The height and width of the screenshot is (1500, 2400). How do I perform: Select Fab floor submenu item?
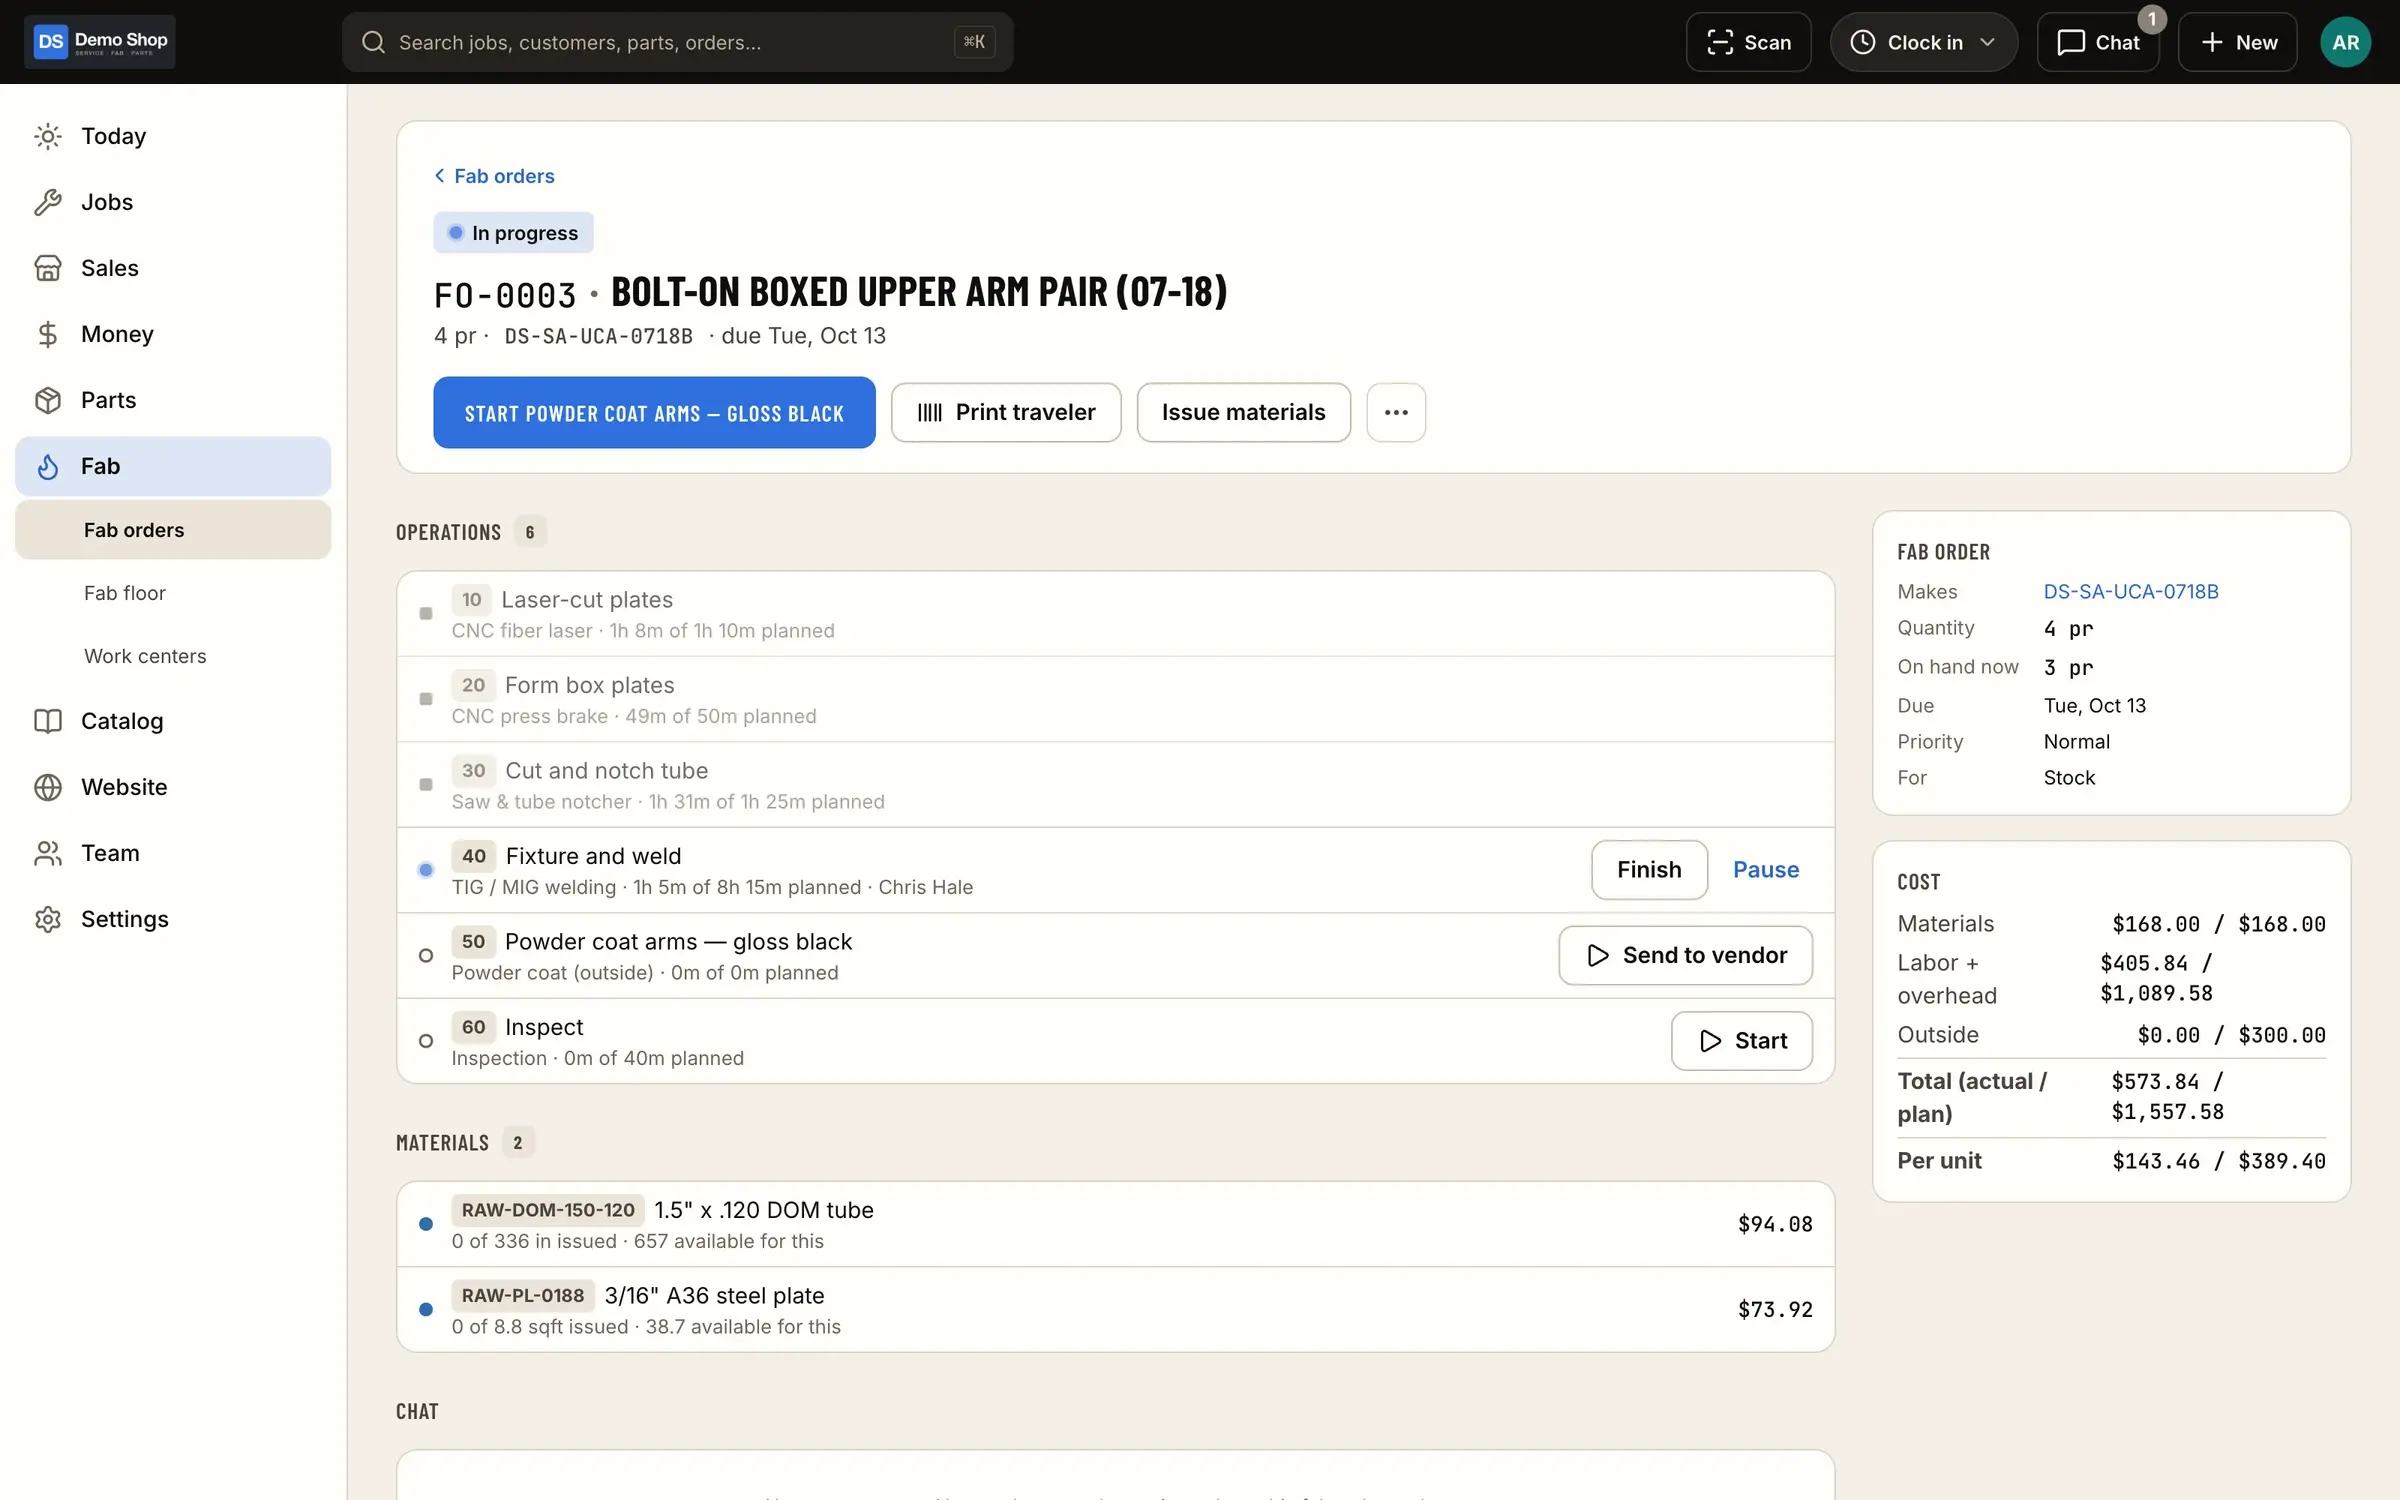(173, 593)
